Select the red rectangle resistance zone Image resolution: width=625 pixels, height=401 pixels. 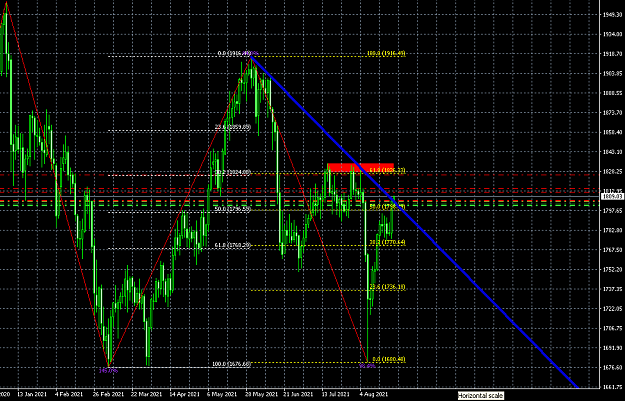tap(360, 167)
